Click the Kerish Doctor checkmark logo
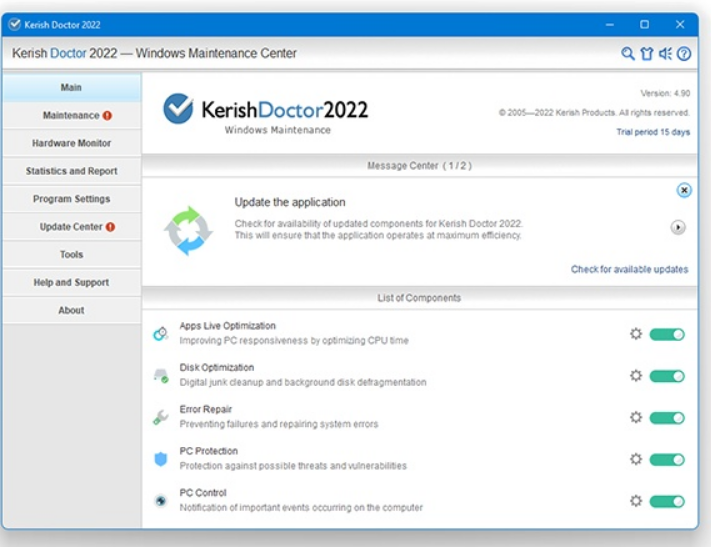Image resolution: width=711 pixels, height=547 pixels. [178, 108]
